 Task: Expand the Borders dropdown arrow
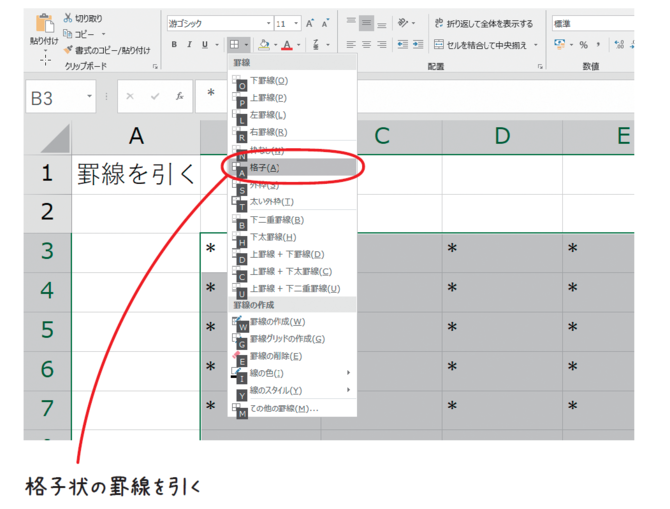(x=246, y=44)
